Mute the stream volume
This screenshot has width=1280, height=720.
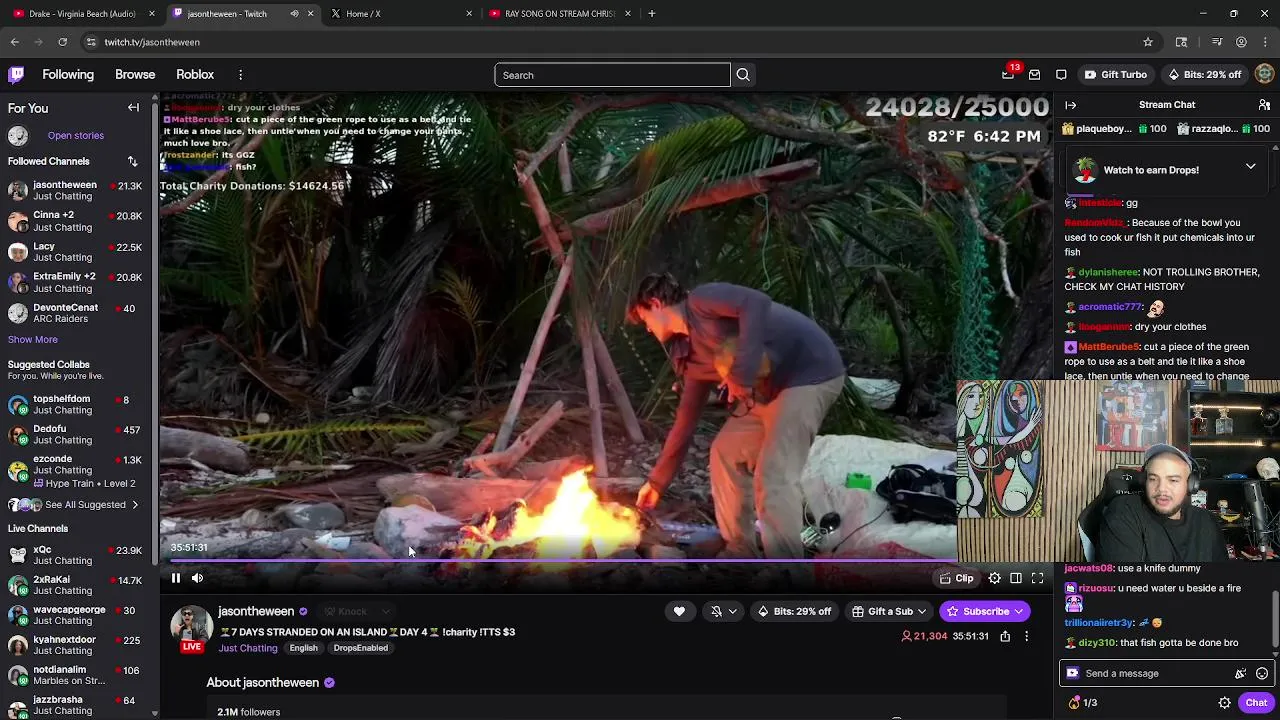coord(197,578)
